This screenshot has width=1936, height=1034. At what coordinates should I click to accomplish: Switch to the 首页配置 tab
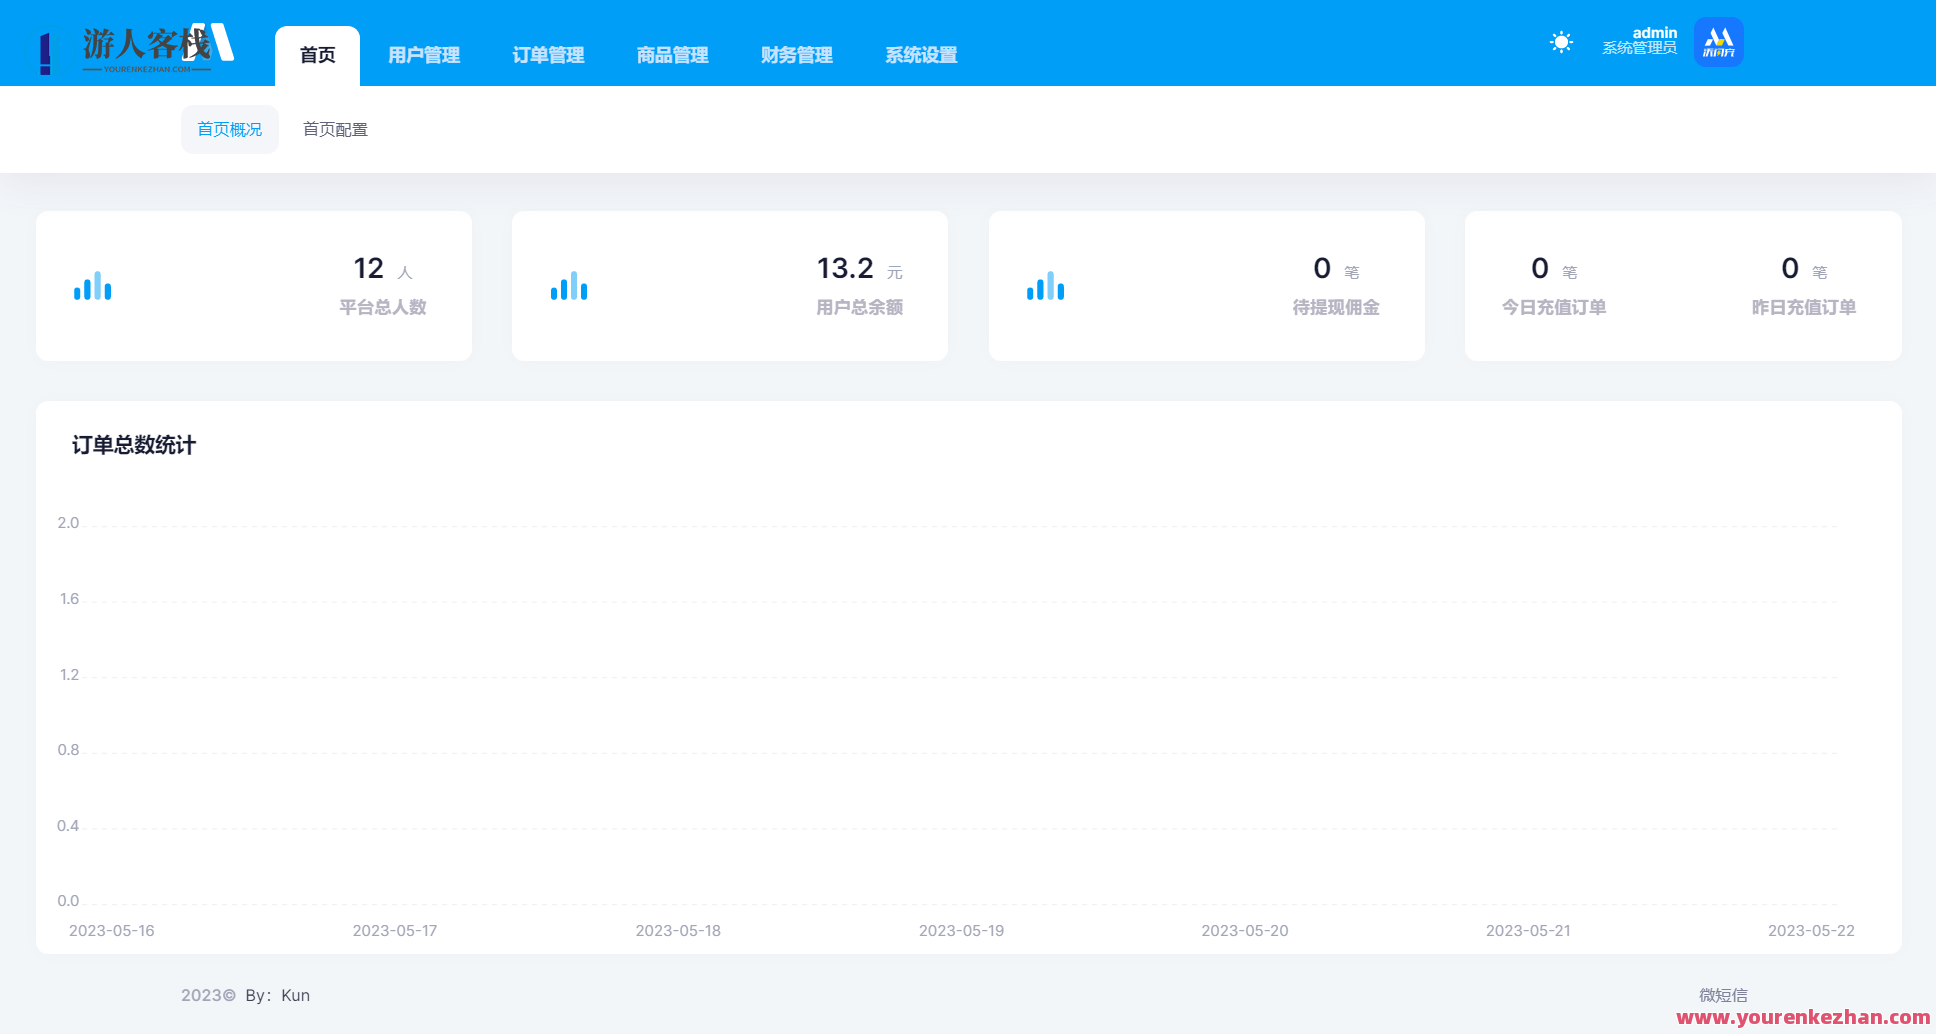click(335, 129)
